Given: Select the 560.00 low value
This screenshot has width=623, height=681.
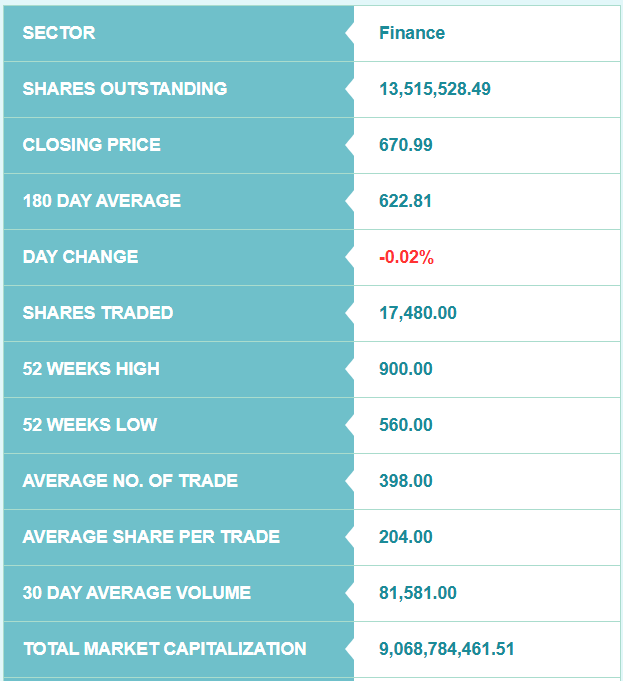Looking at the screenshot, I should pos(406,425).
